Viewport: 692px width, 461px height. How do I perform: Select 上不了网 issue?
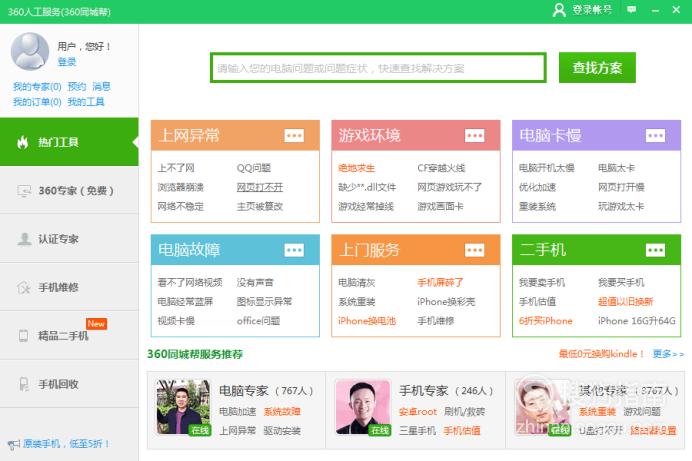point(176,168)
